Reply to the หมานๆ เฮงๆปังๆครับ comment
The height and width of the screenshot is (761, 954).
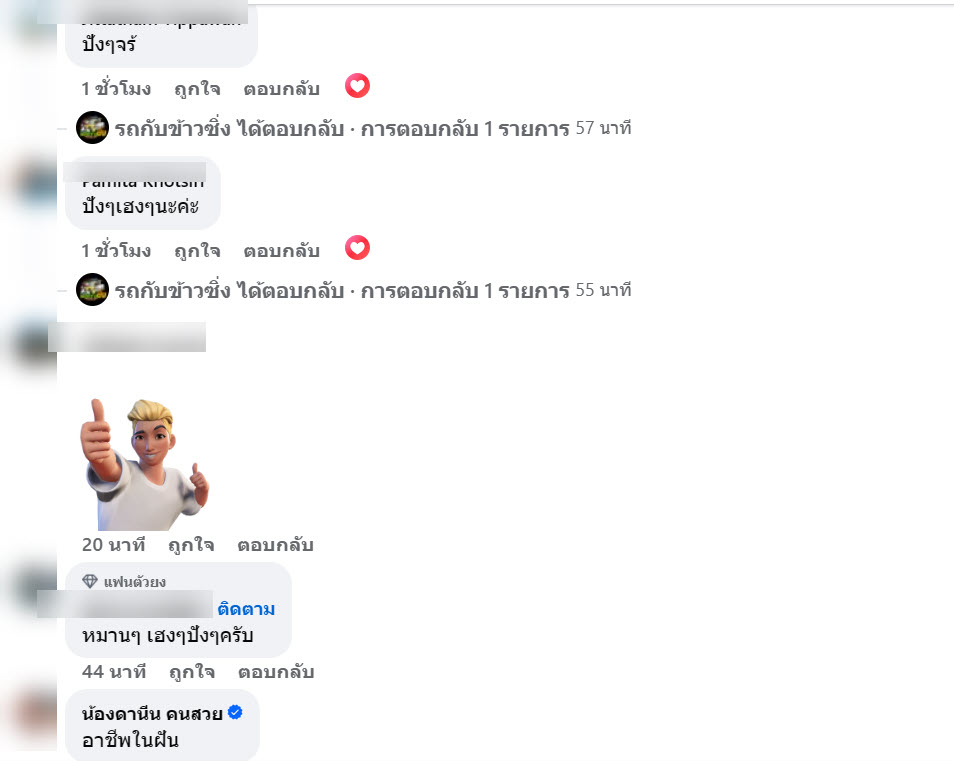pyautogui.click(x=276, y=672)
